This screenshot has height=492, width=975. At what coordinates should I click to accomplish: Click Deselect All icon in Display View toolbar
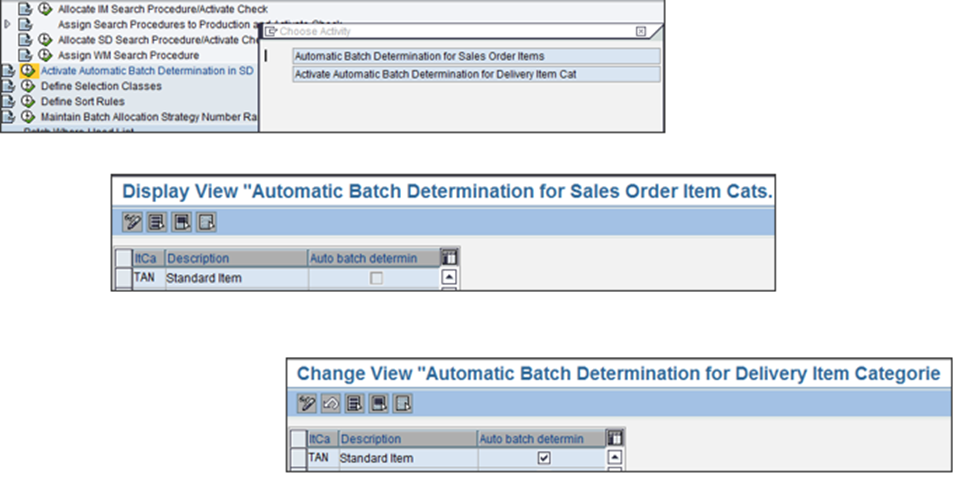(x=206, y=222)
